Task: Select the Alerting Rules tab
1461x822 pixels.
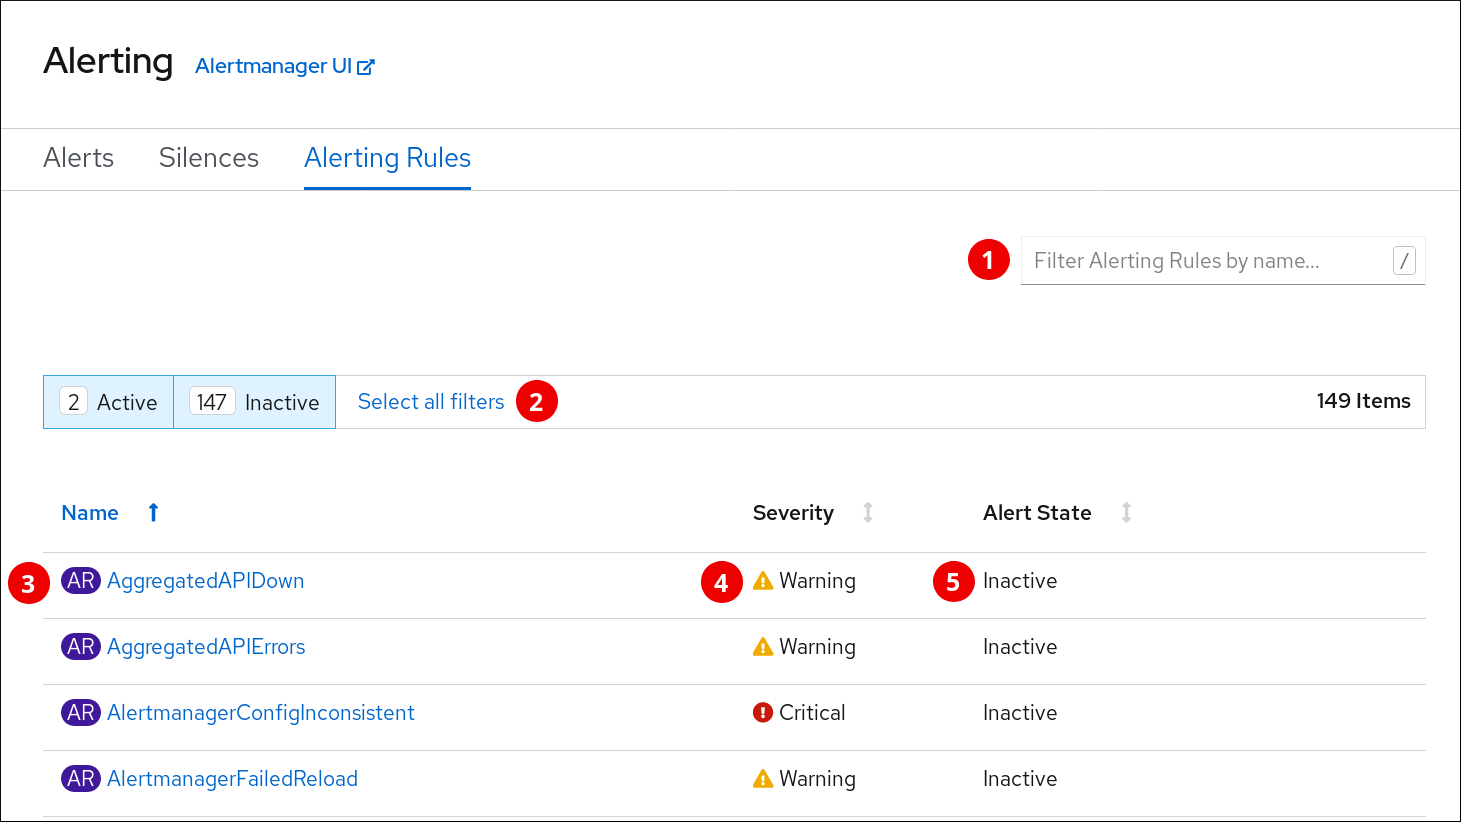Action: 387,158
